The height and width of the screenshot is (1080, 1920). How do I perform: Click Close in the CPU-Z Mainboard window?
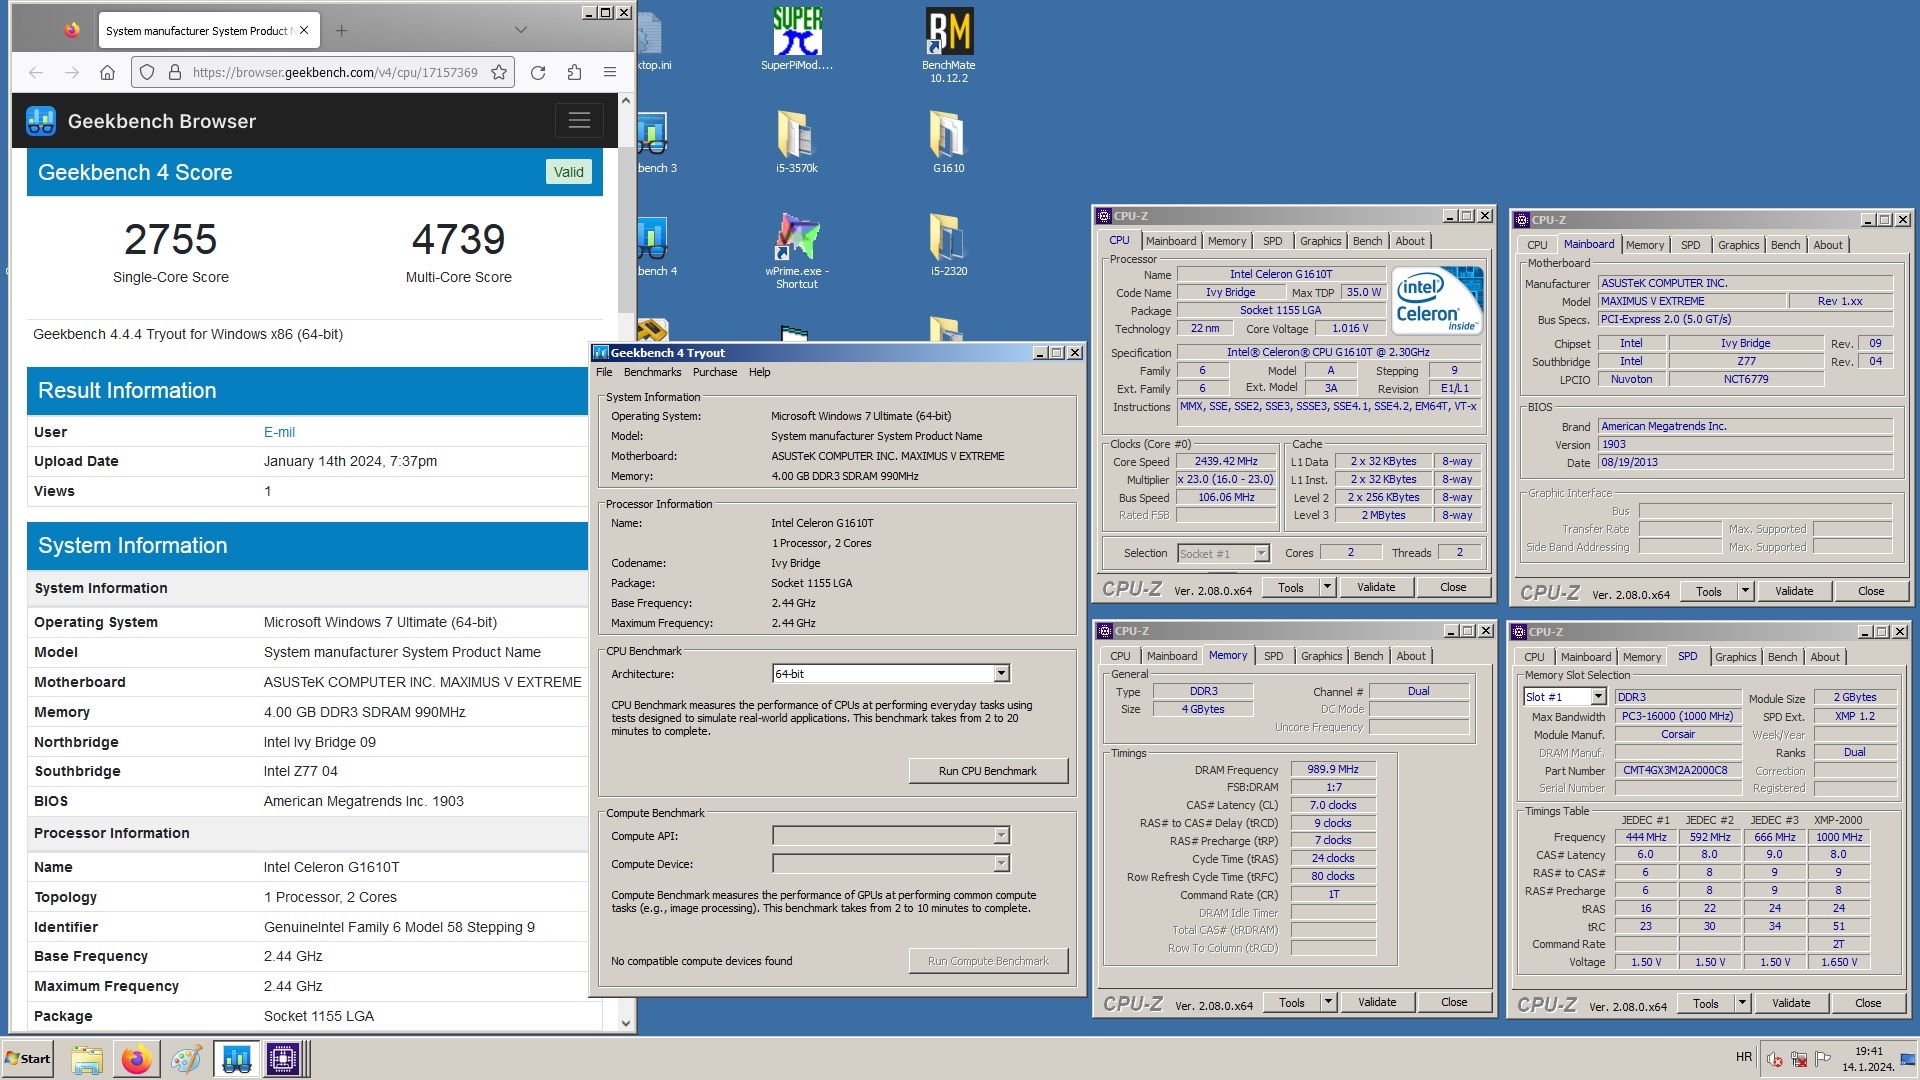(1871, 592)
